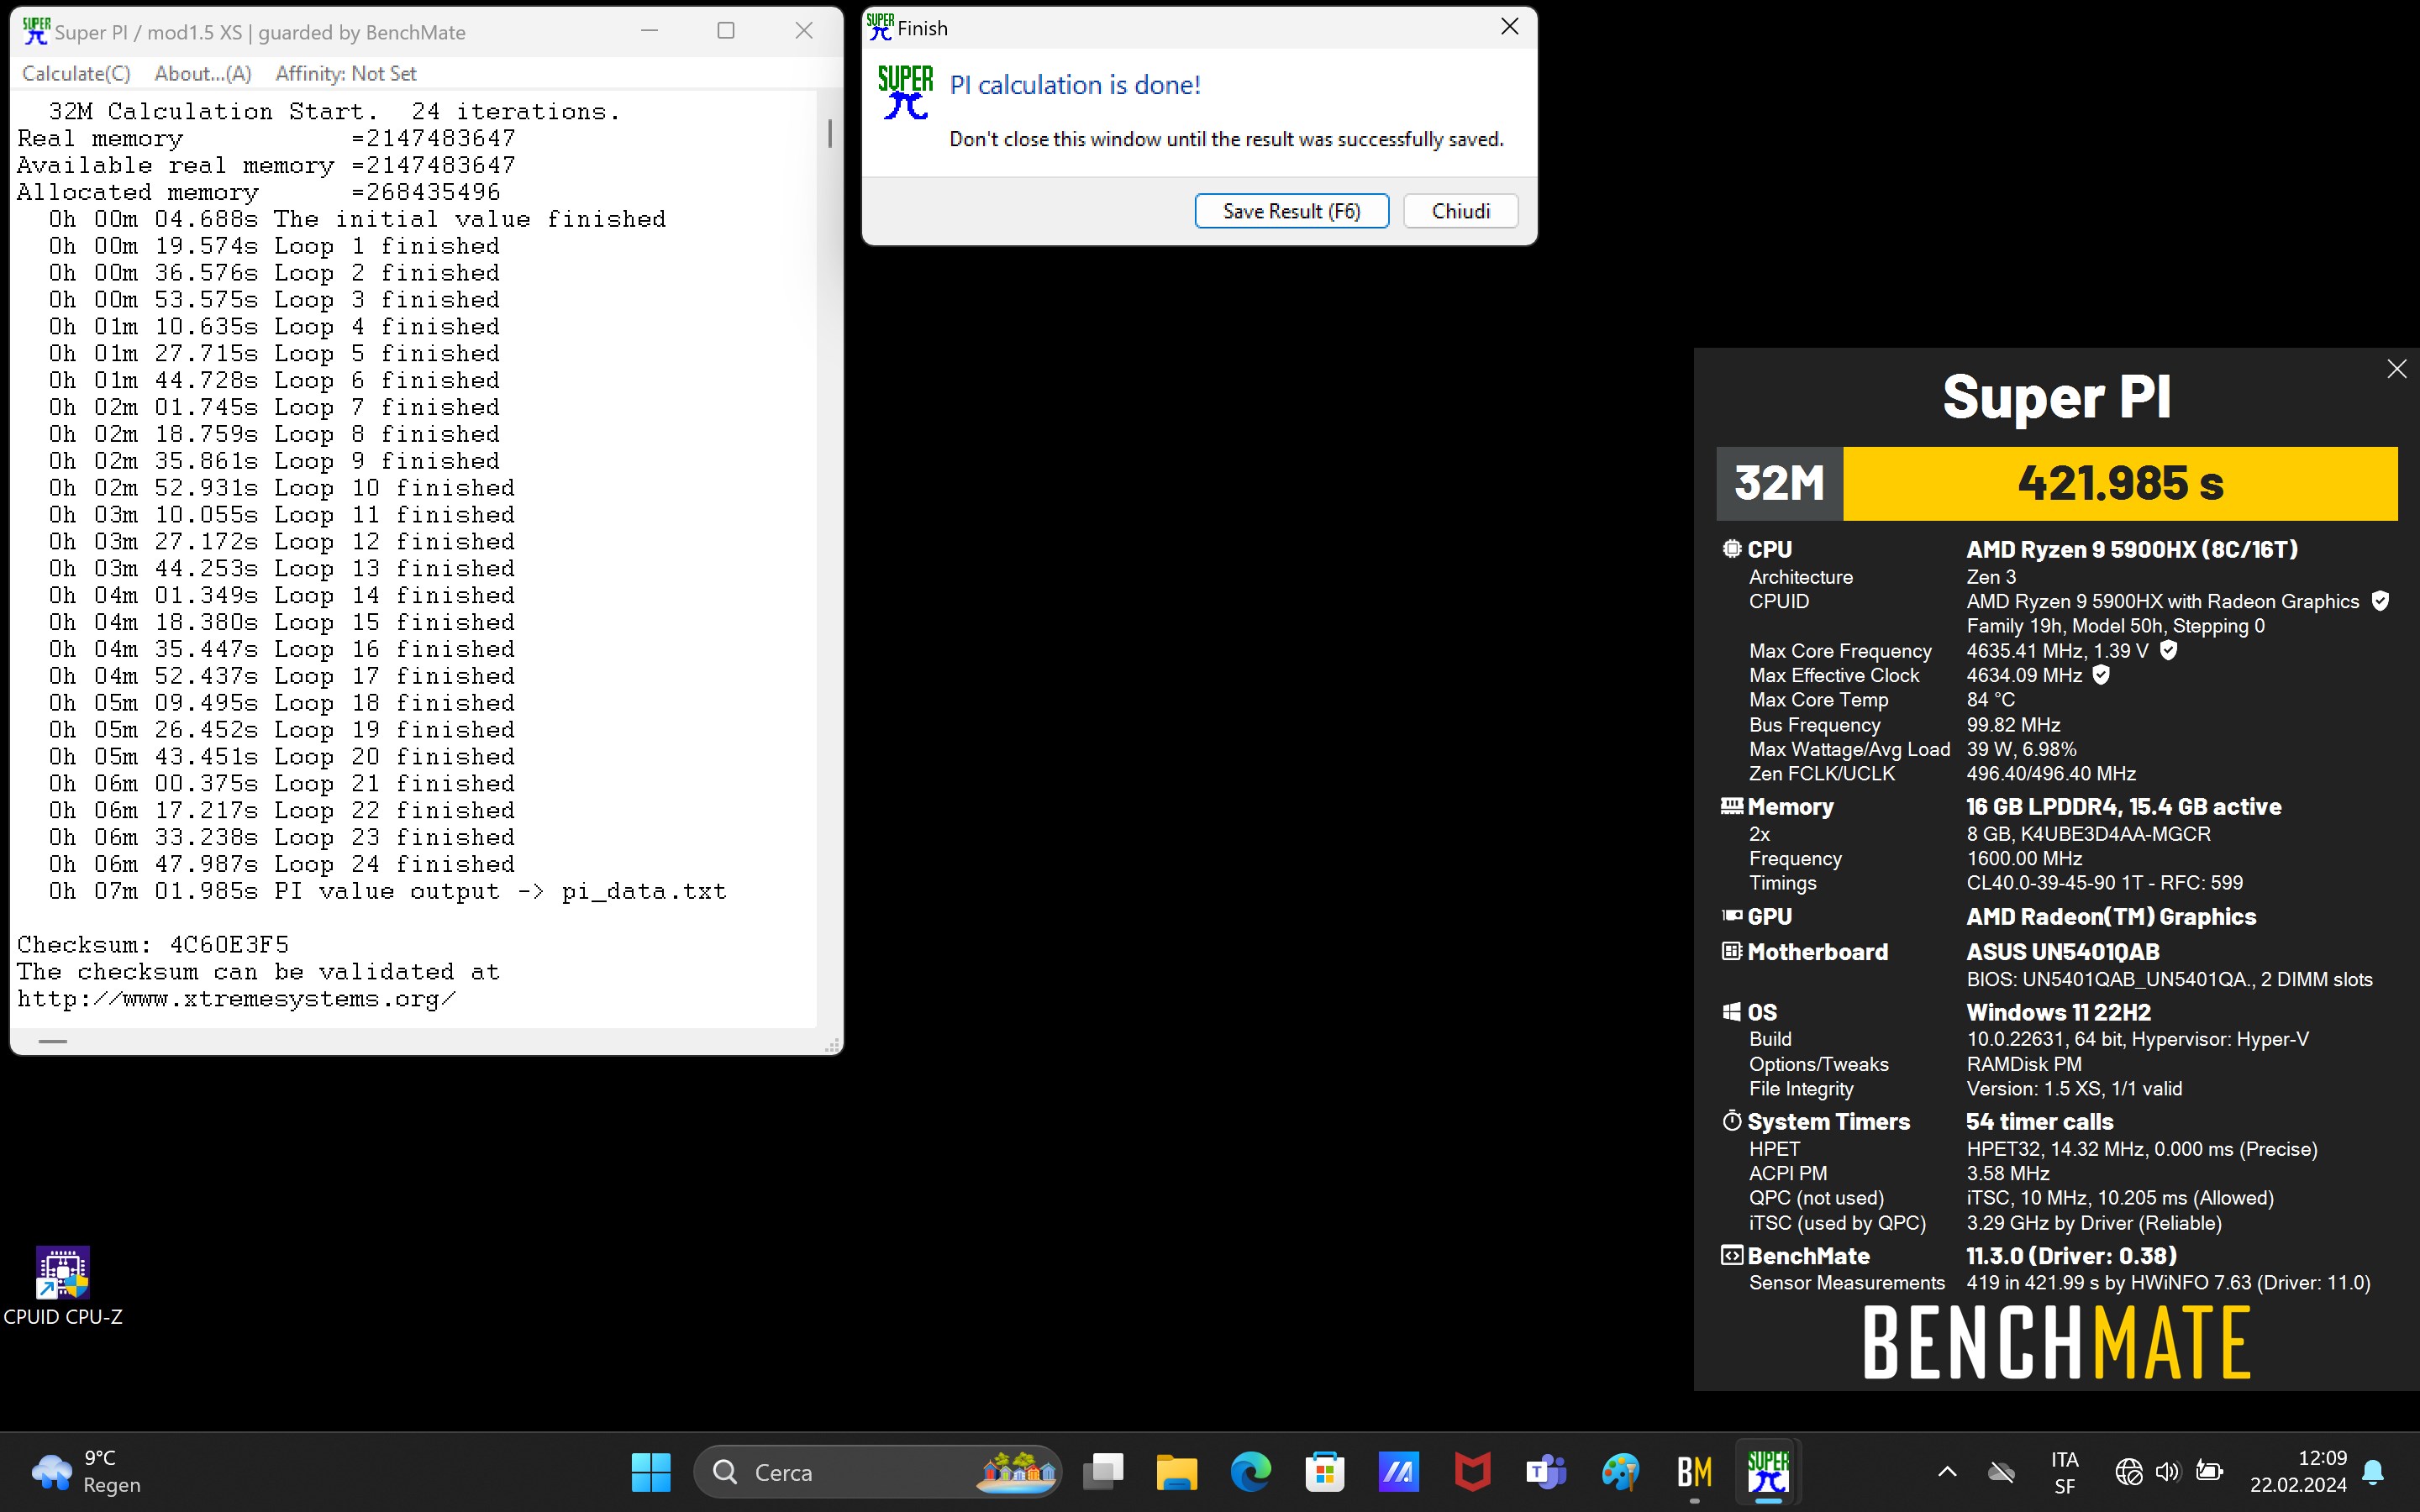
Task: Open McAfee from taskbar
Action: click(x=1472, y=1472)
